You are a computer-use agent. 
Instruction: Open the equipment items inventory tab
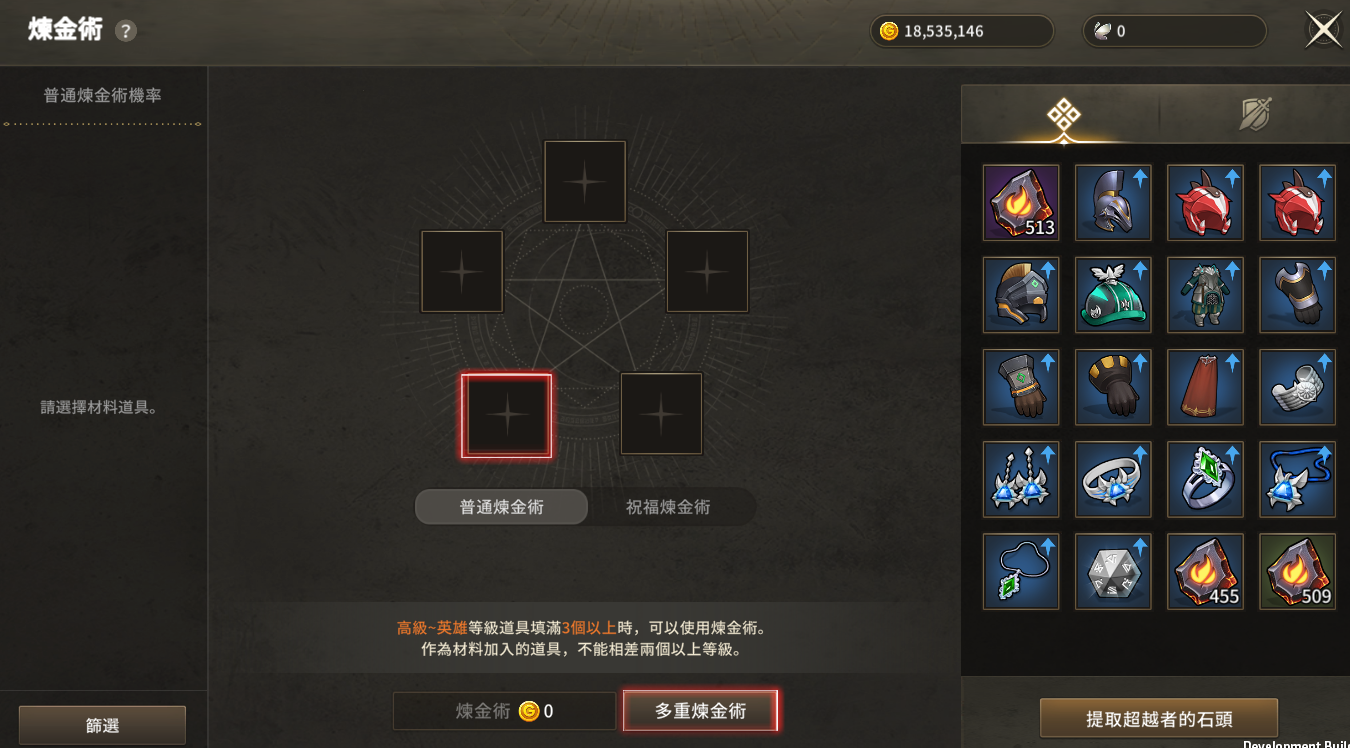tap(1063, 115)
